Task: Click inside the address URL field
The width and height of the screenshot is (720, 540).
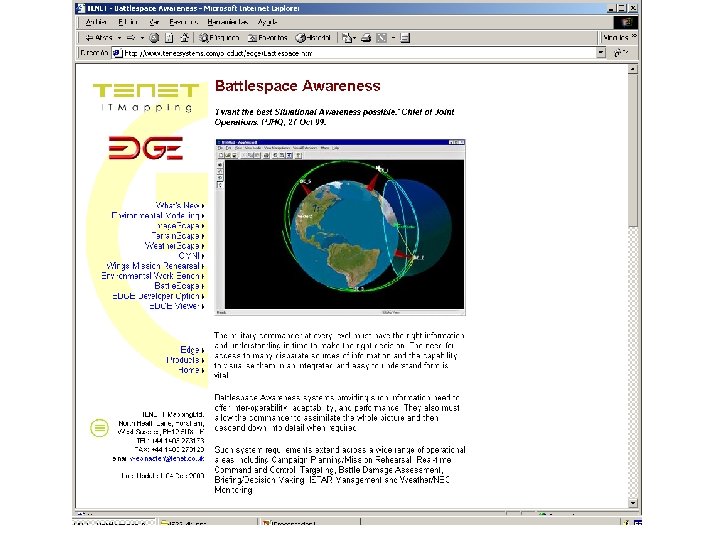Action: [x=358, y=53]
